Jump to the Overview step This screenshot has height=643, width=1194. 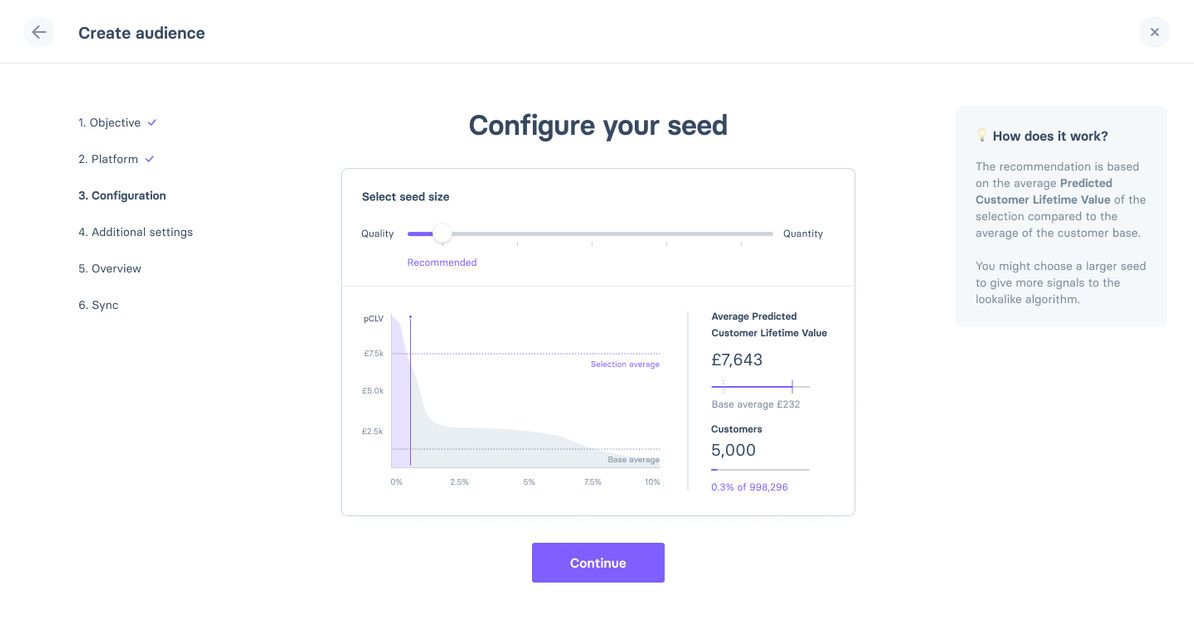110,269
